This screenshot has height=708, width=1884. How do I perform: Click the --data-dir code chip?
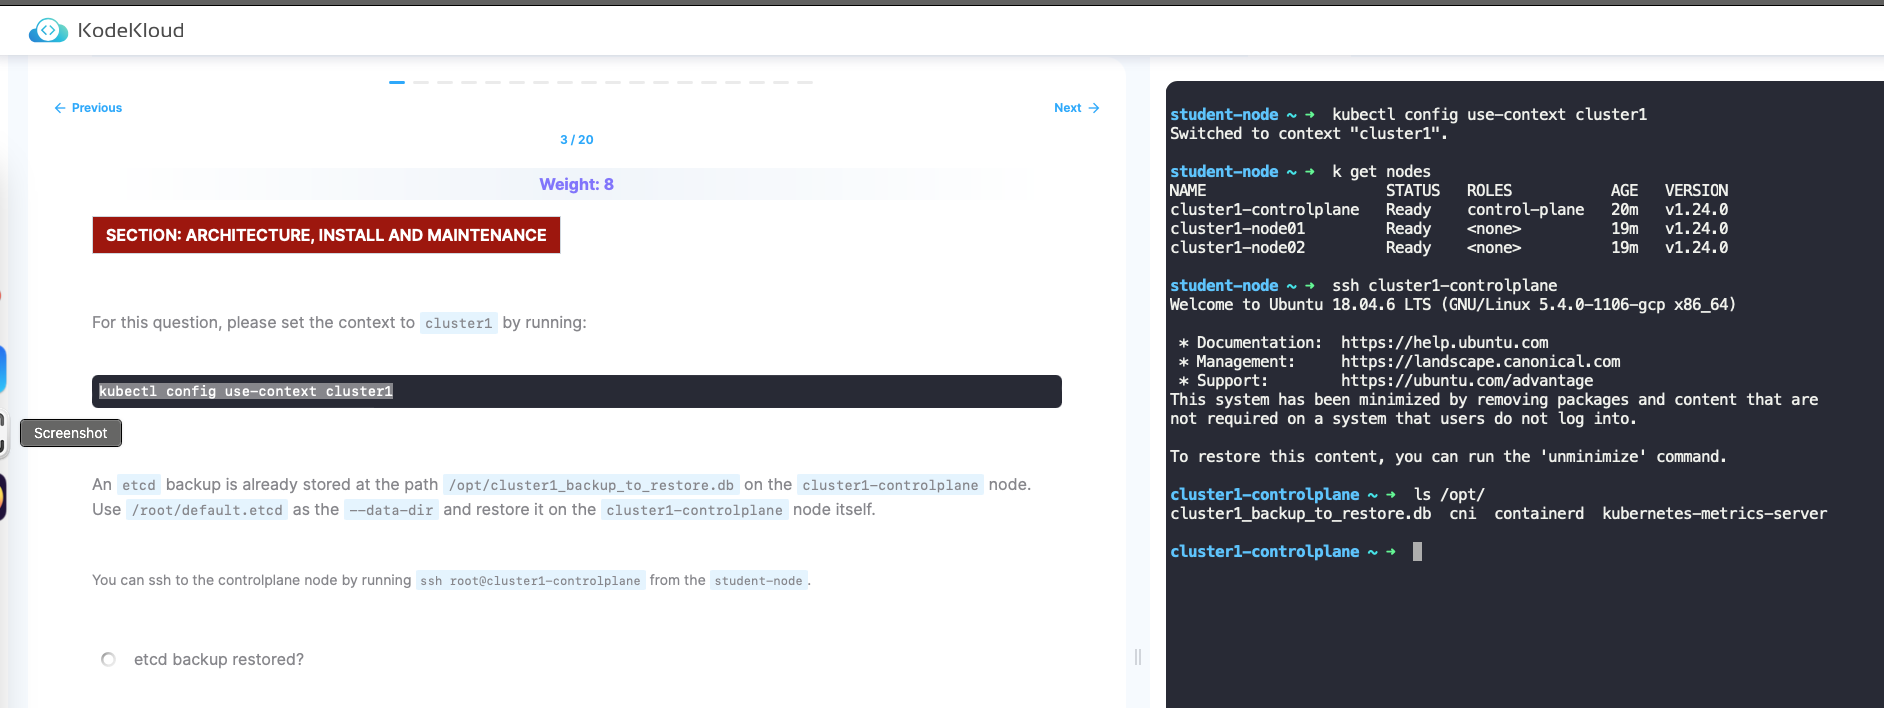pyautogui.click(x=391, y=510)
